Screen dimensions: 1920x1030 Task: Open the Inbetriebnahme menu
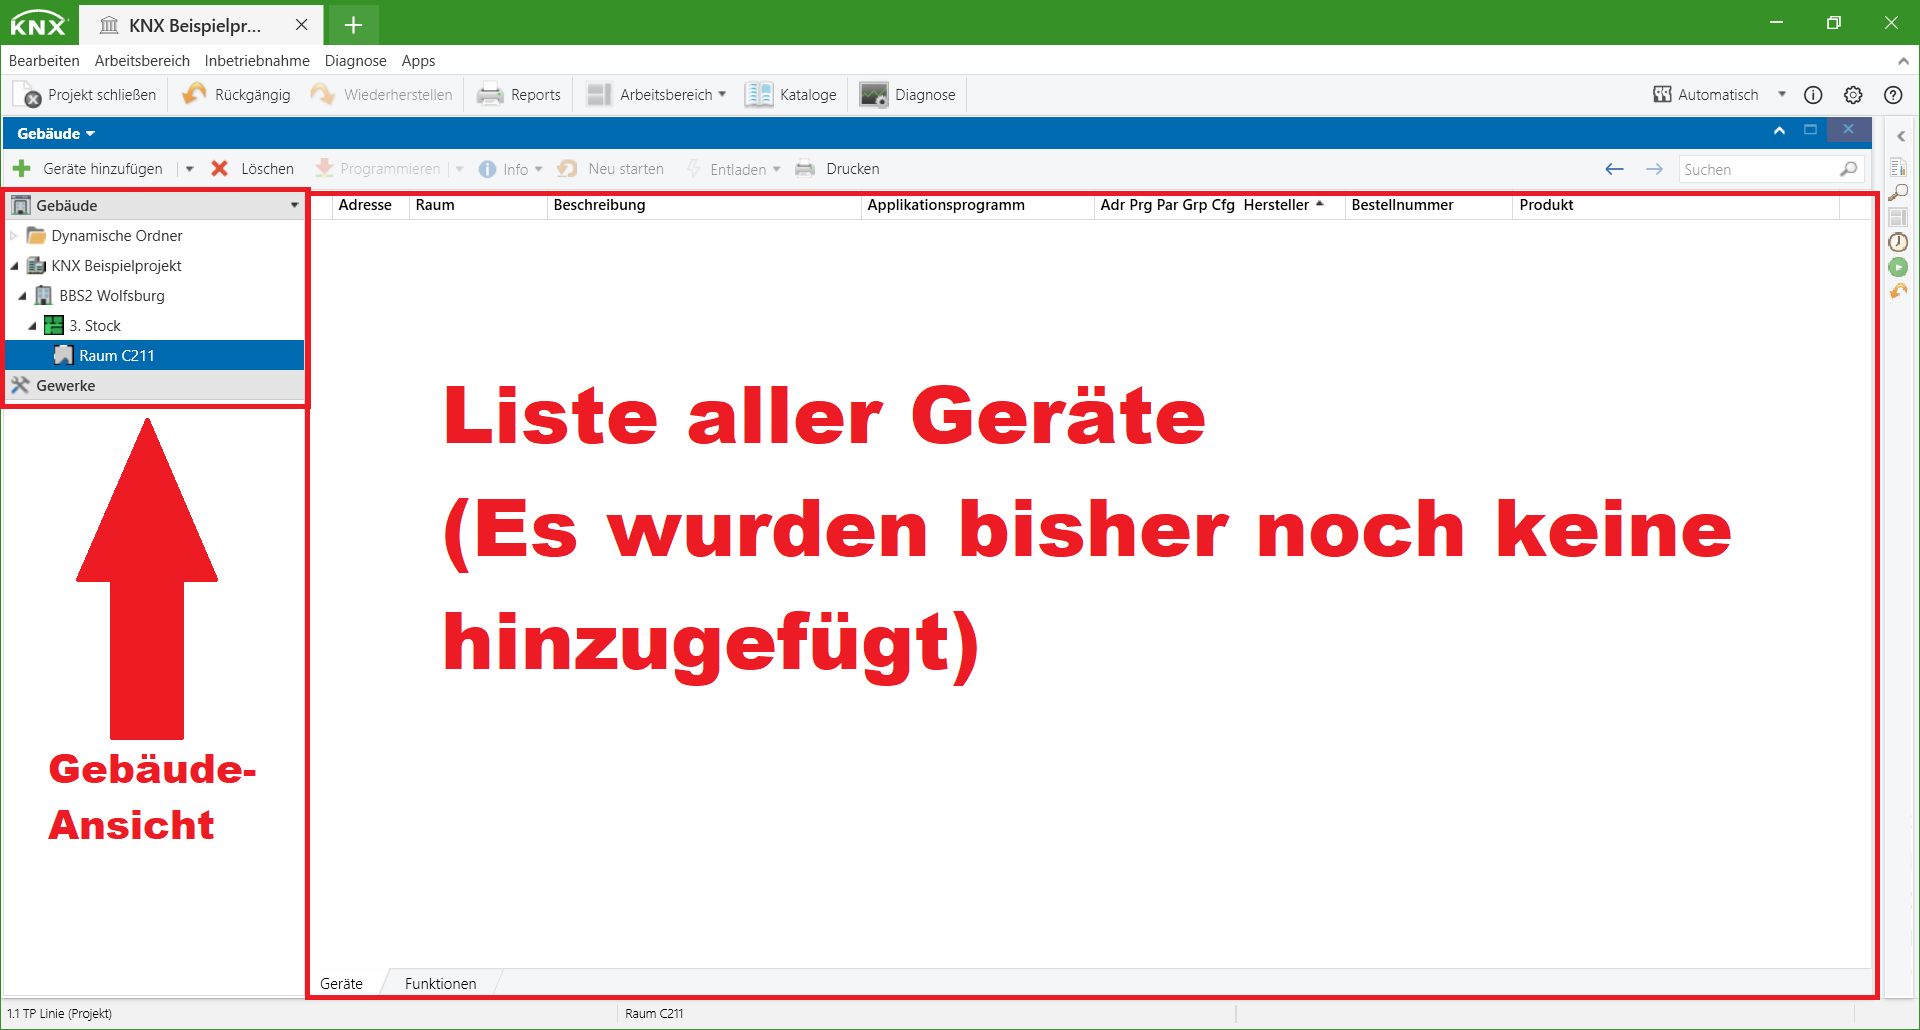click(x=257, y=61)
